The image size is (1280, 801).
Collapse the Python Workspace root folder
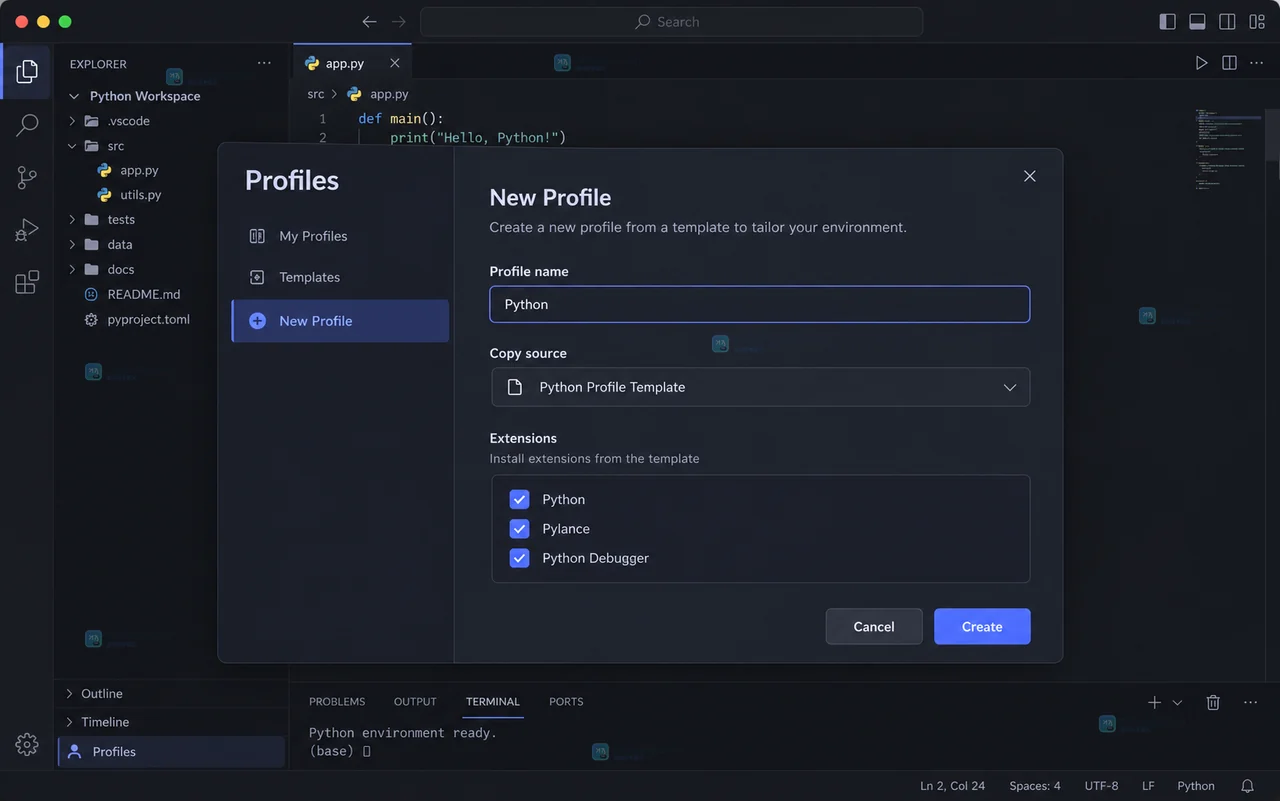pos(74,96)
